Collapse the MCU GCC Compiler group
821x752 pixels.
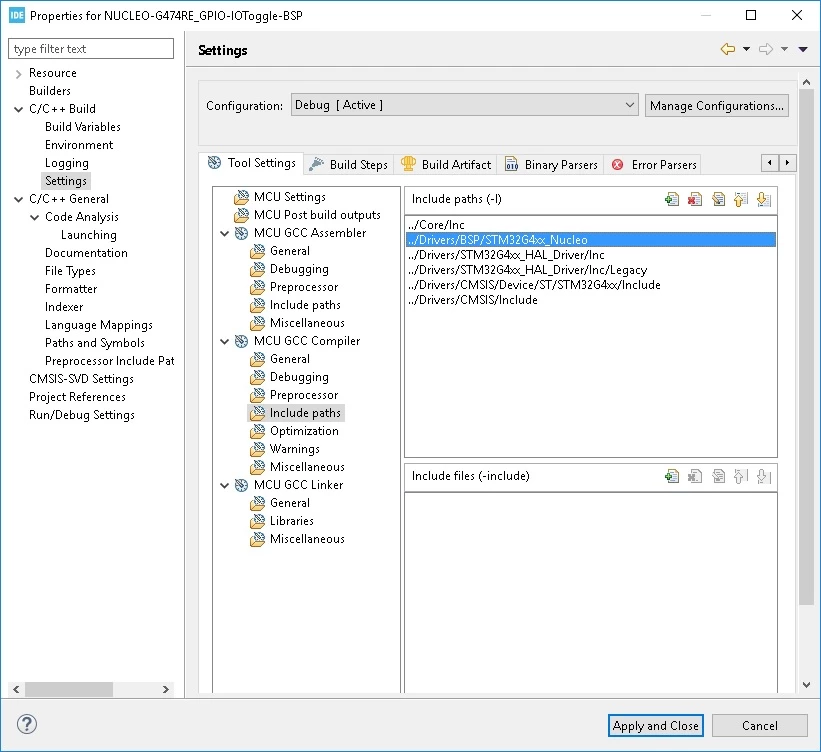225,341
